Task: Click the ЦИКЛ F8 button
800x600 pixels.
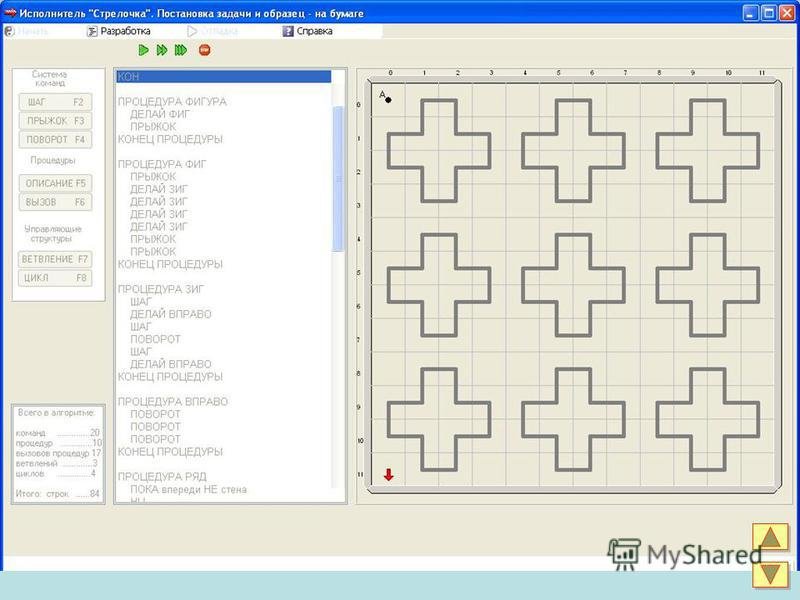Action: click(55, 278)
